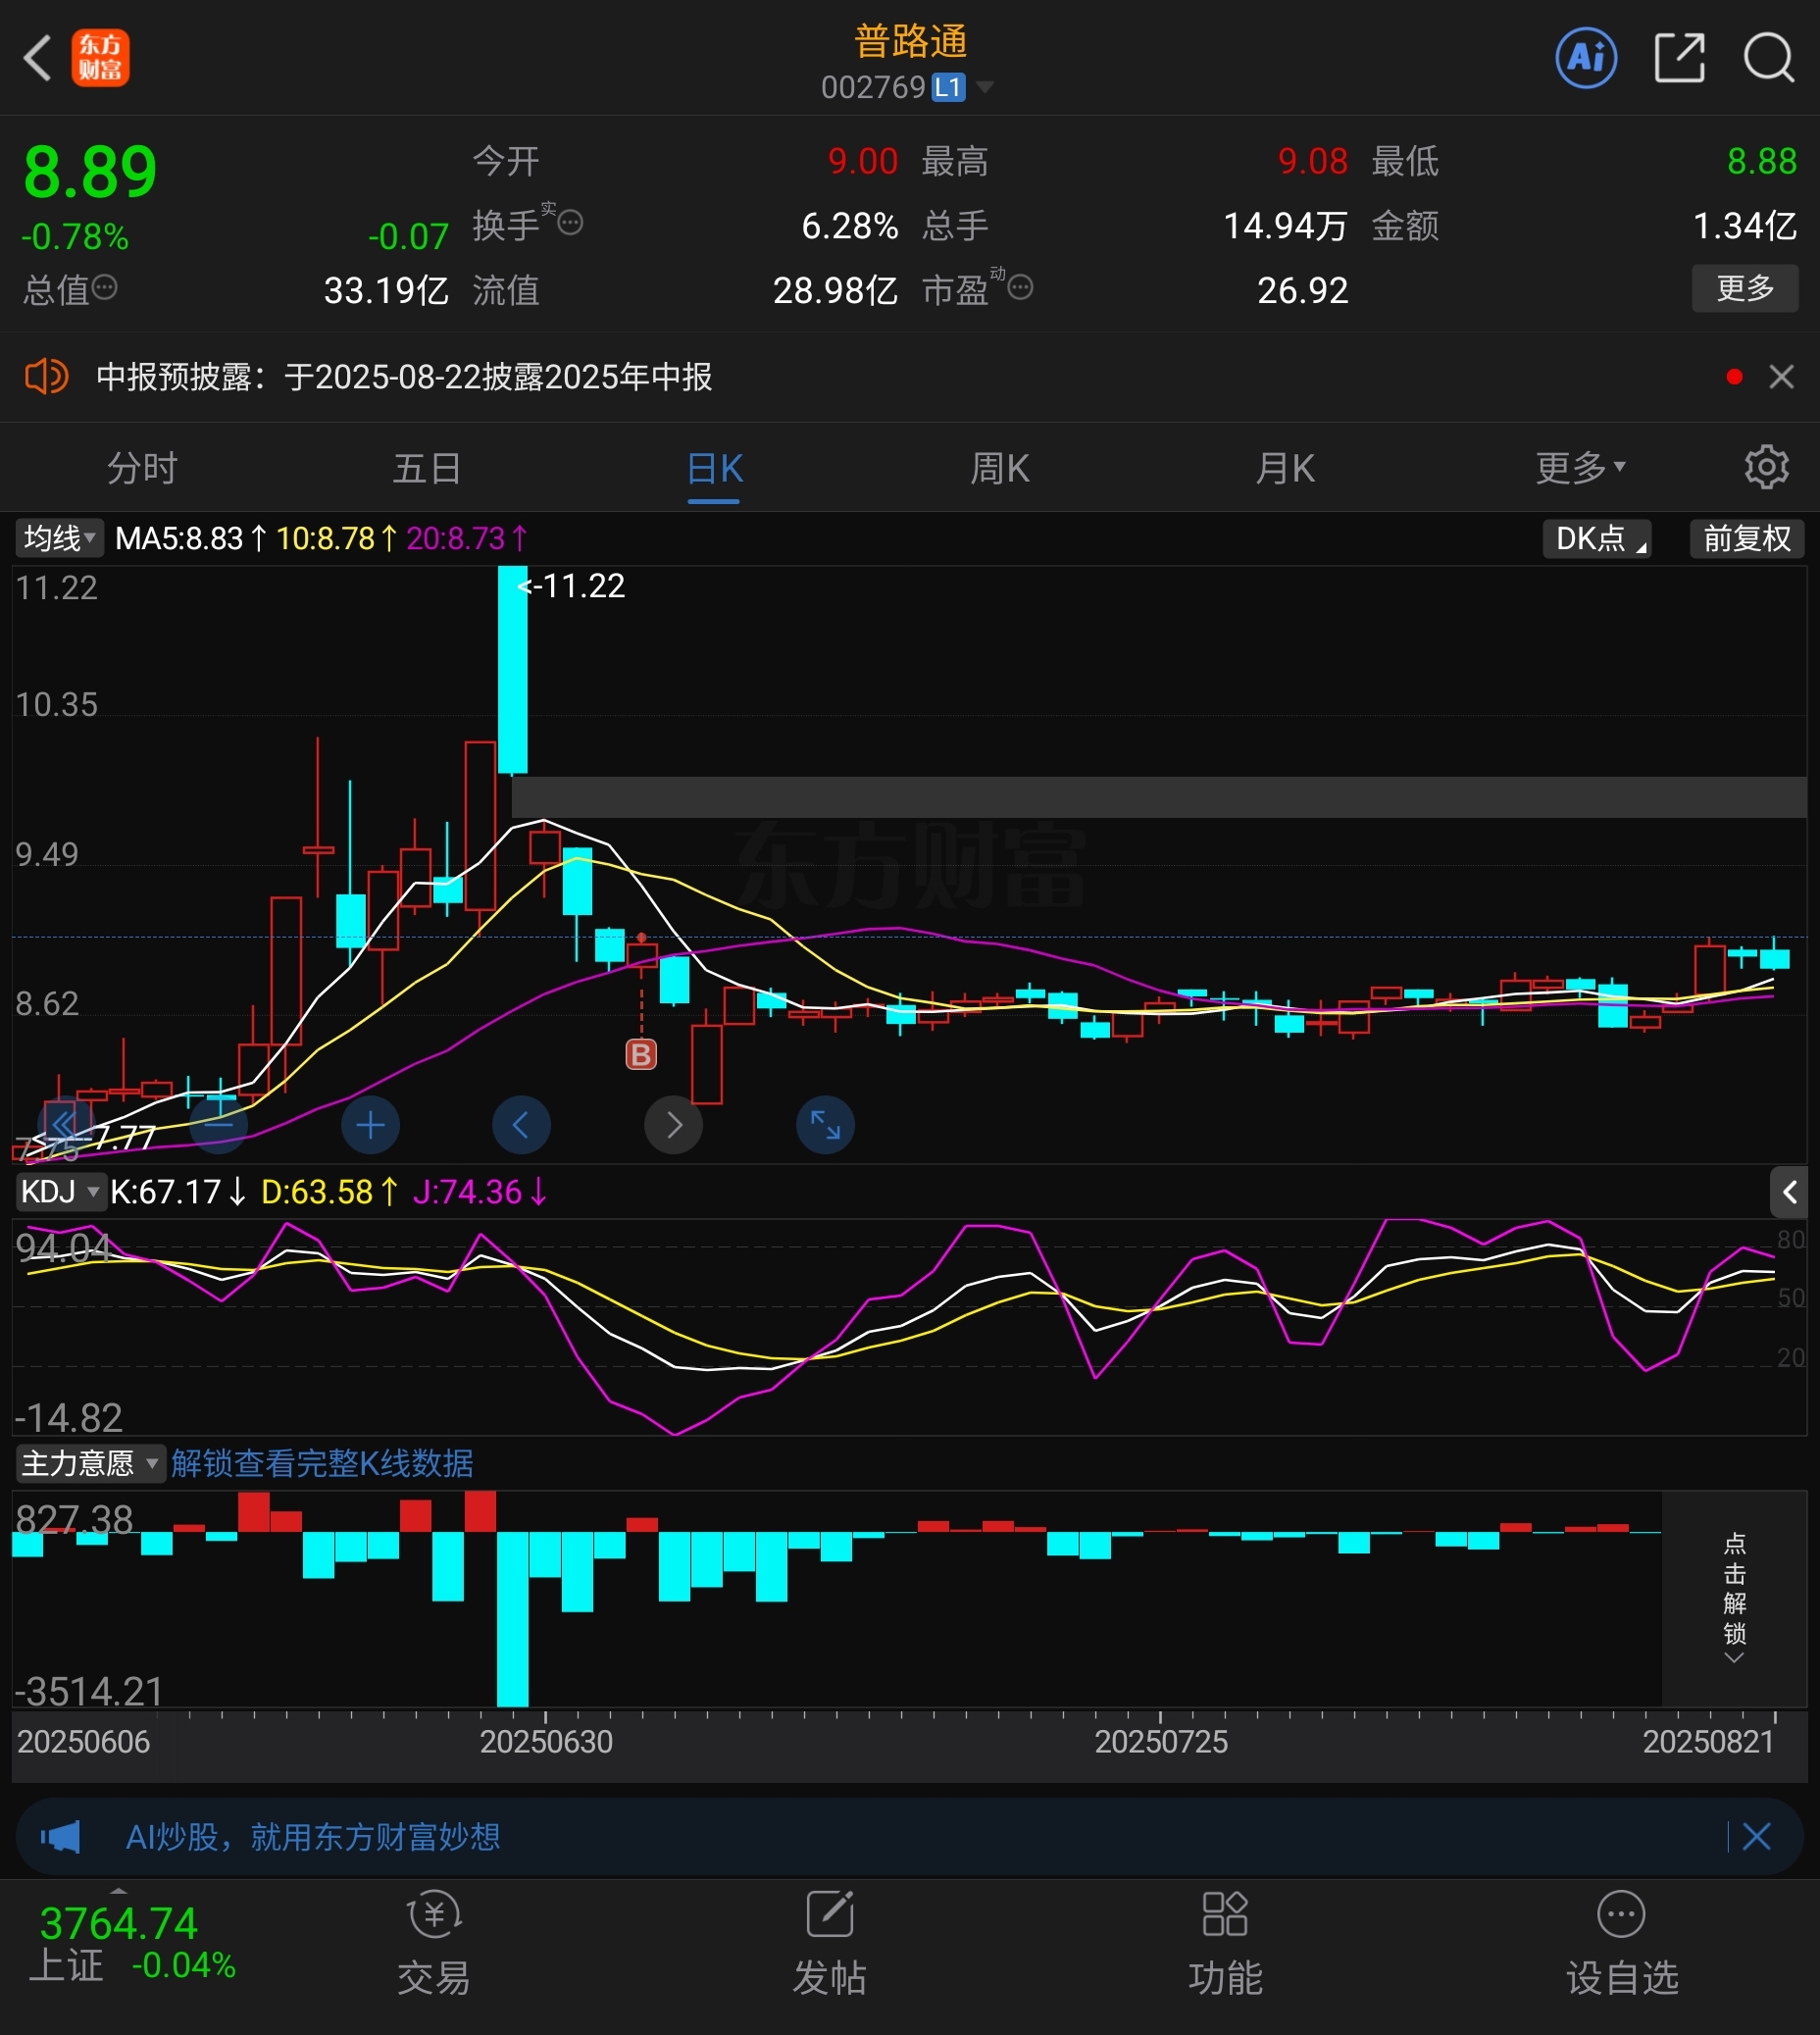Tap the 20250725 date axis label
The width and height of the screenshot is (1820, 2035).
pyautogui.click(x=1161, y=1742)
